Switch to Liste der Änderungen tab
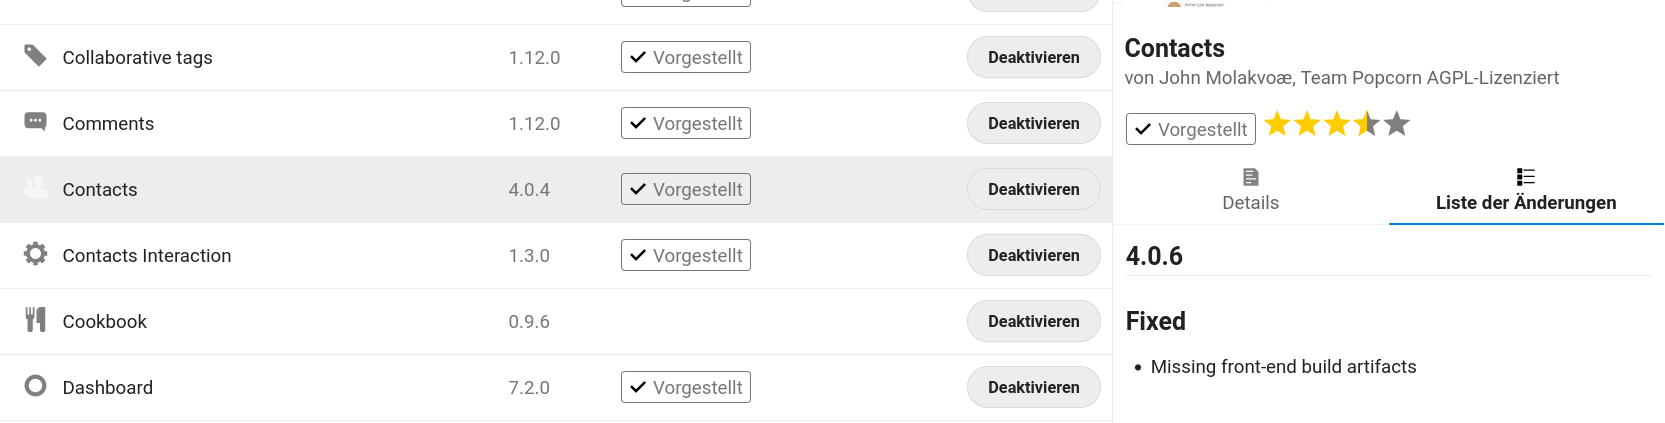1665x423 pixels. point(1526,190)
